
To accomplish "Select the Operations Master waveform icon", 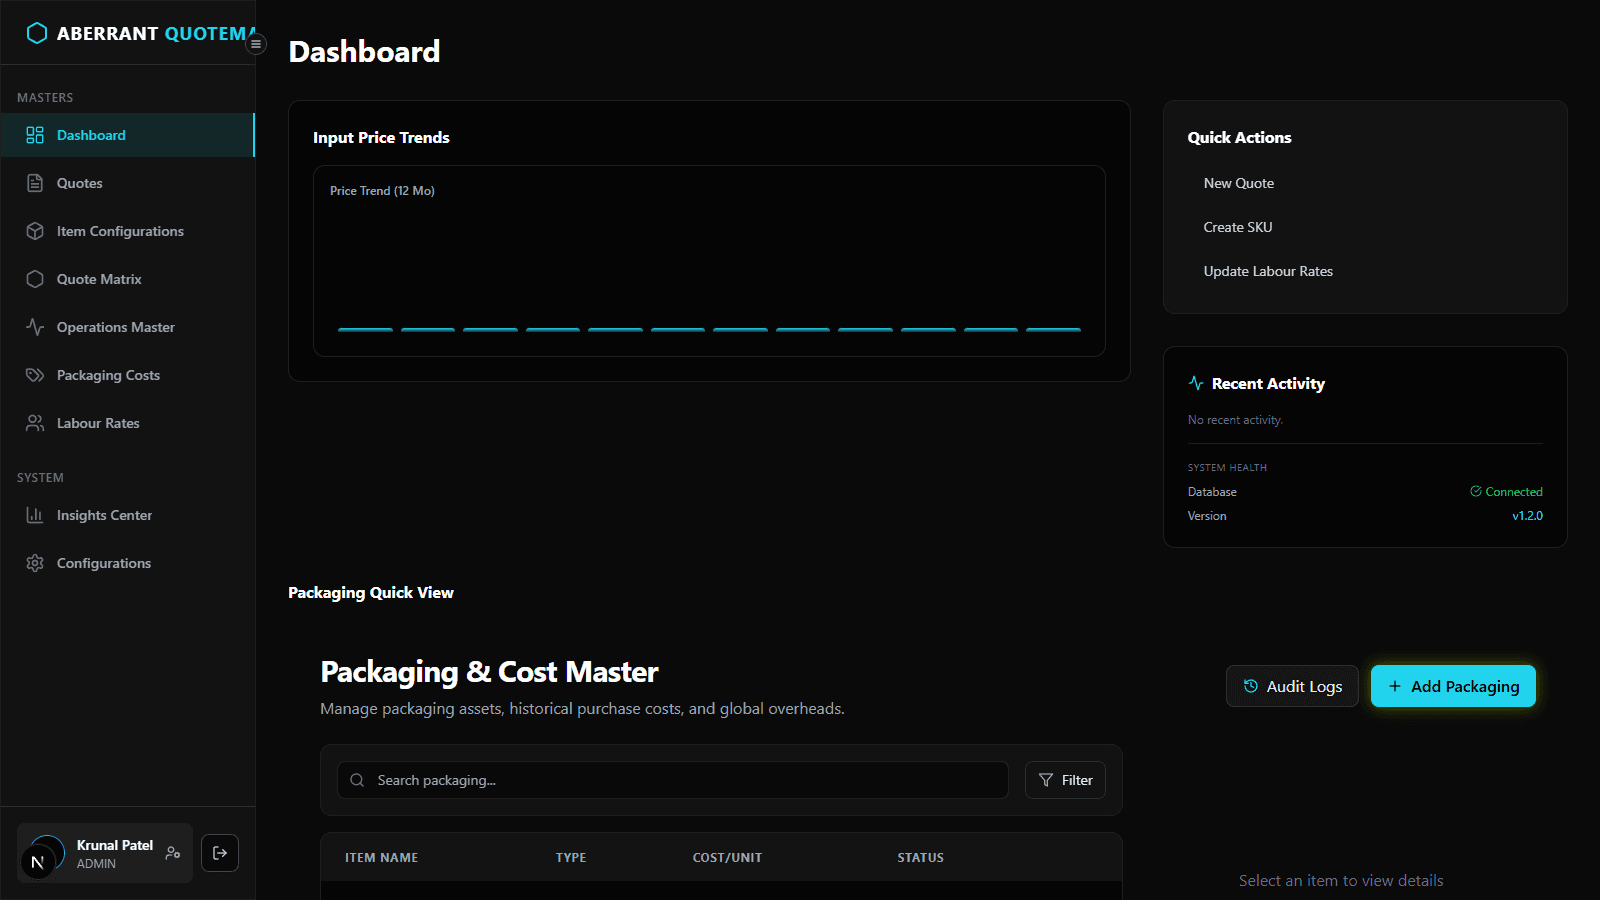I will pyautogui.click(x=36, y=326).
